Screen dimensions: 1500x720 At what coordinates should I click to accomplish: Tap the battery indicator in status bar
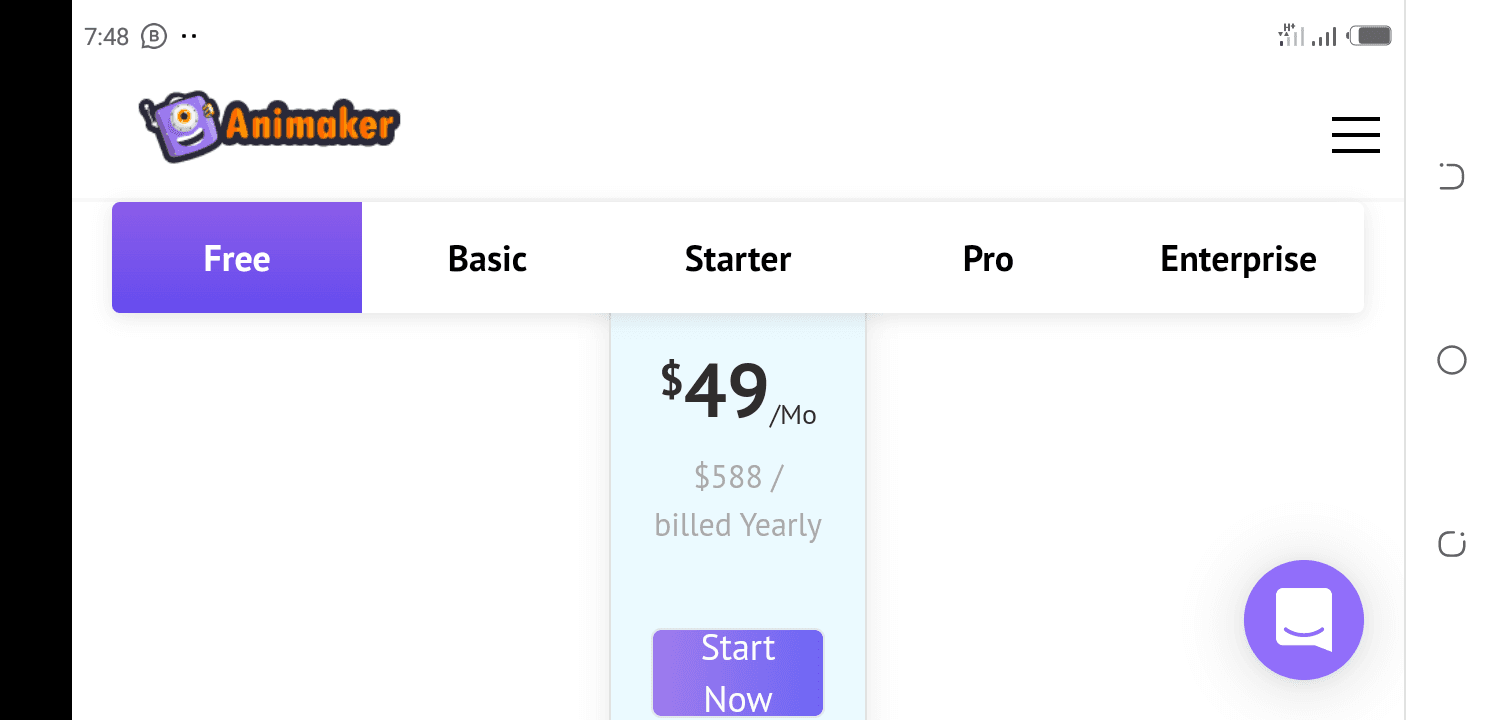(x=1370, y=37)
